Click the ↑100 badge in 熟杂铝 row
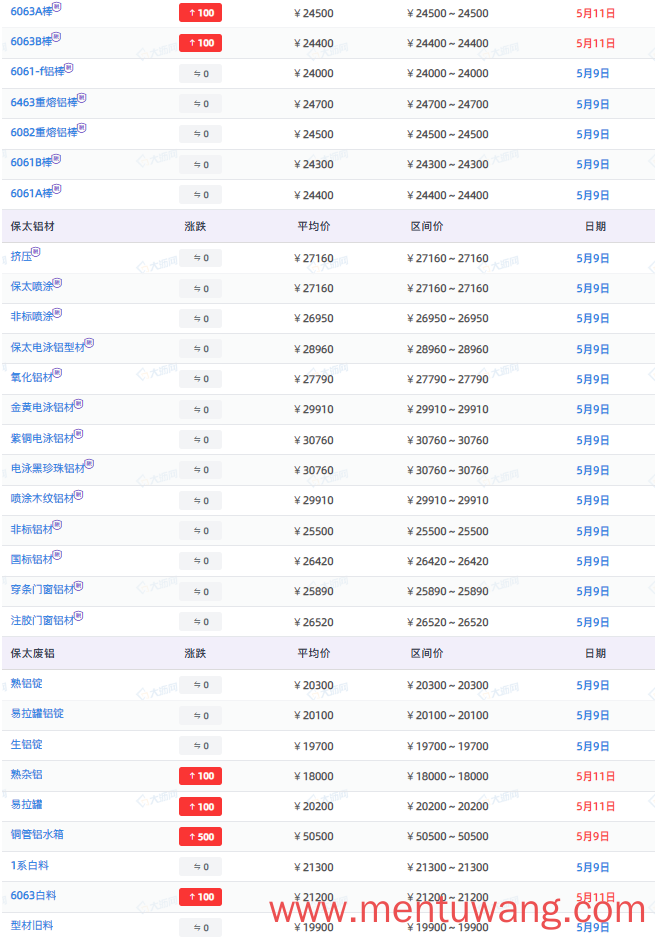Image resolution: width=655 pixels, height=940 pixels. coord(200,776)
